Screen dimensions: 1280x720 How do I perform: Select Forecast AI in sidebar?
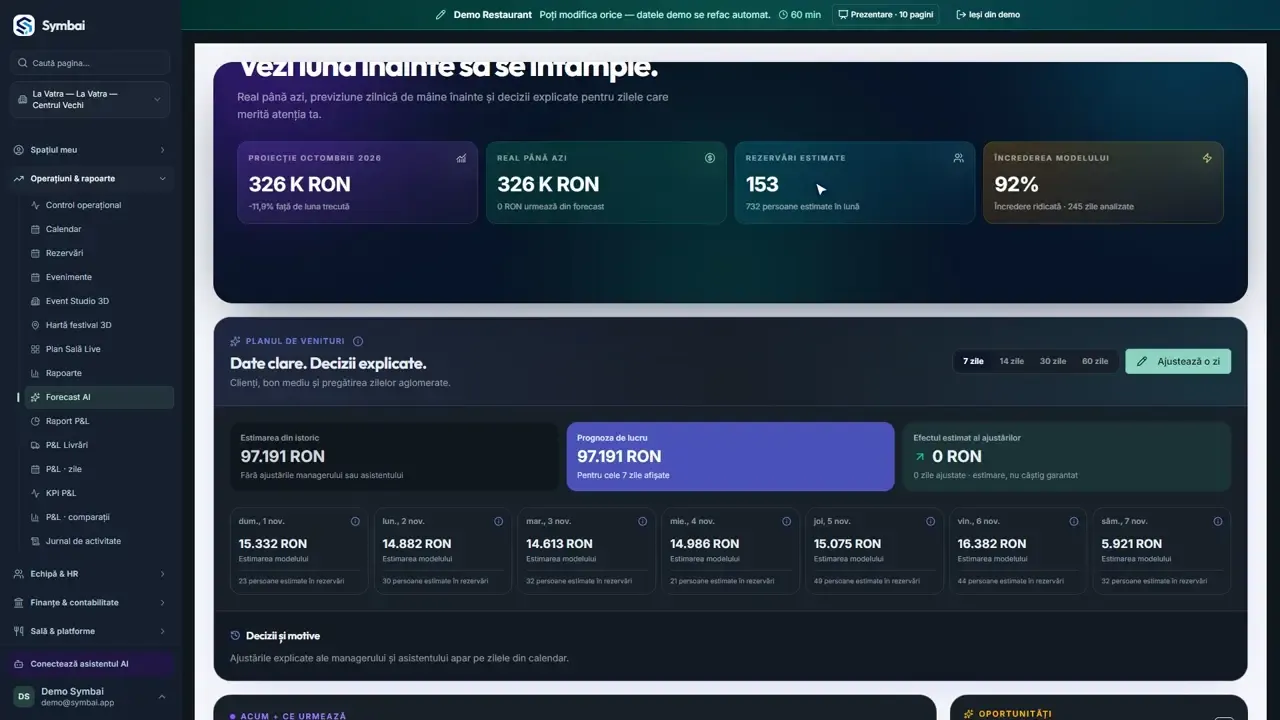coord(99,397)
